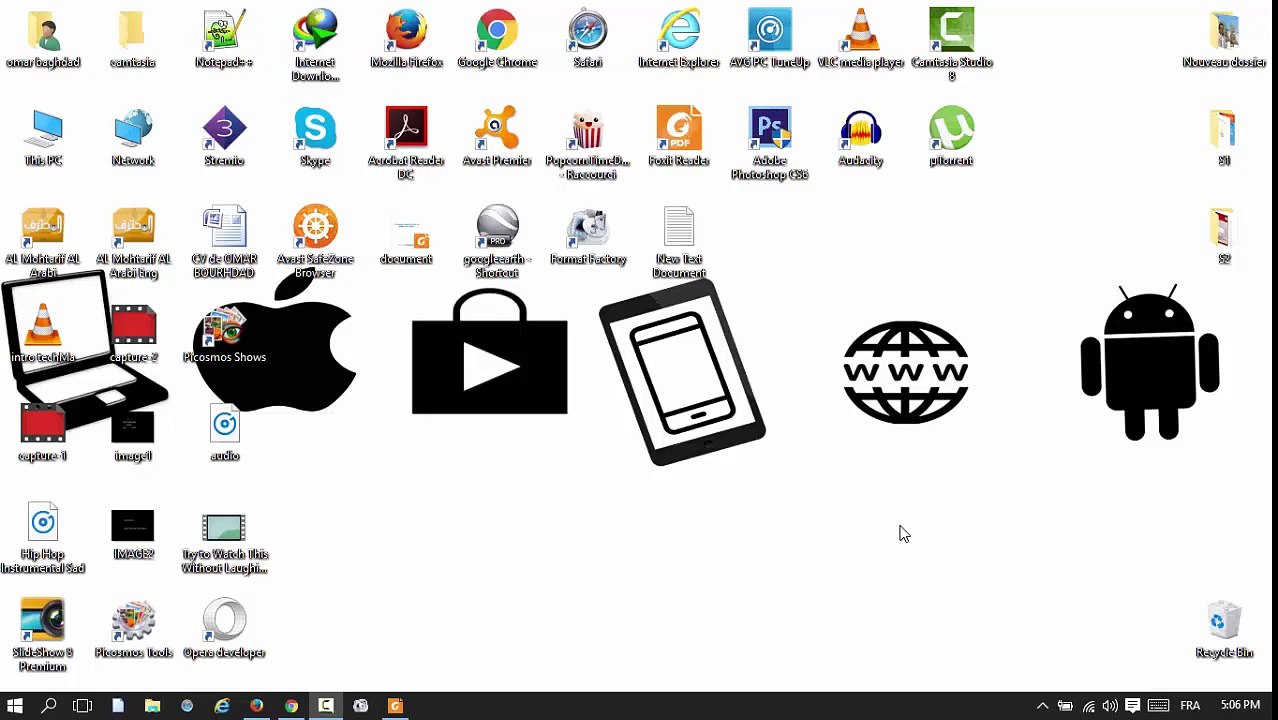Viewport: 1278px width, 720px height.
Task: Click the 5:06 PM taskbar clock
Action: 1240,706
